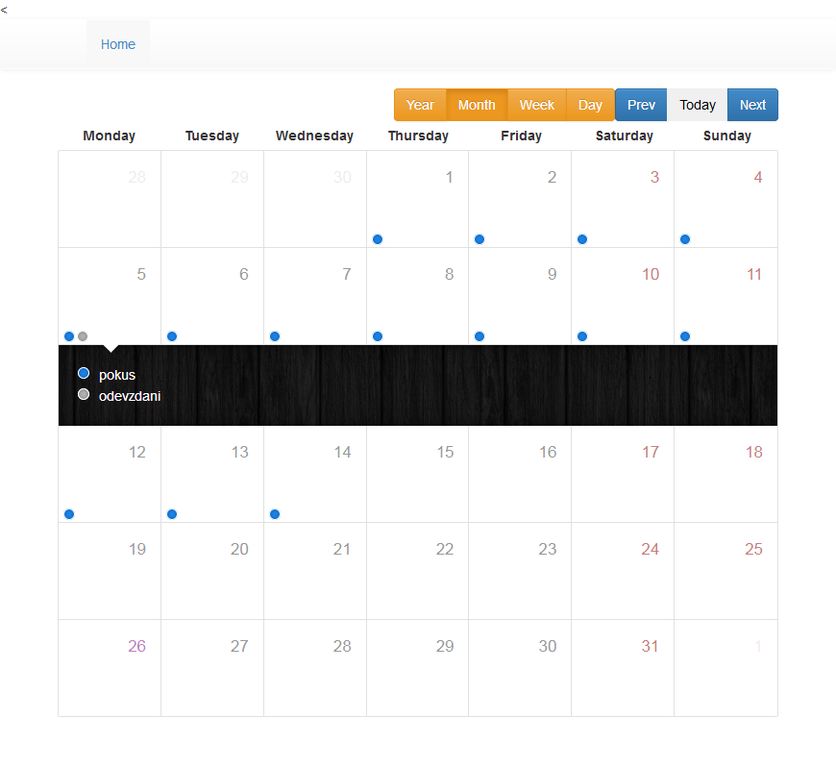
Task: Click the blue event dot on Sunday 4
Action: tap(685, 239)
